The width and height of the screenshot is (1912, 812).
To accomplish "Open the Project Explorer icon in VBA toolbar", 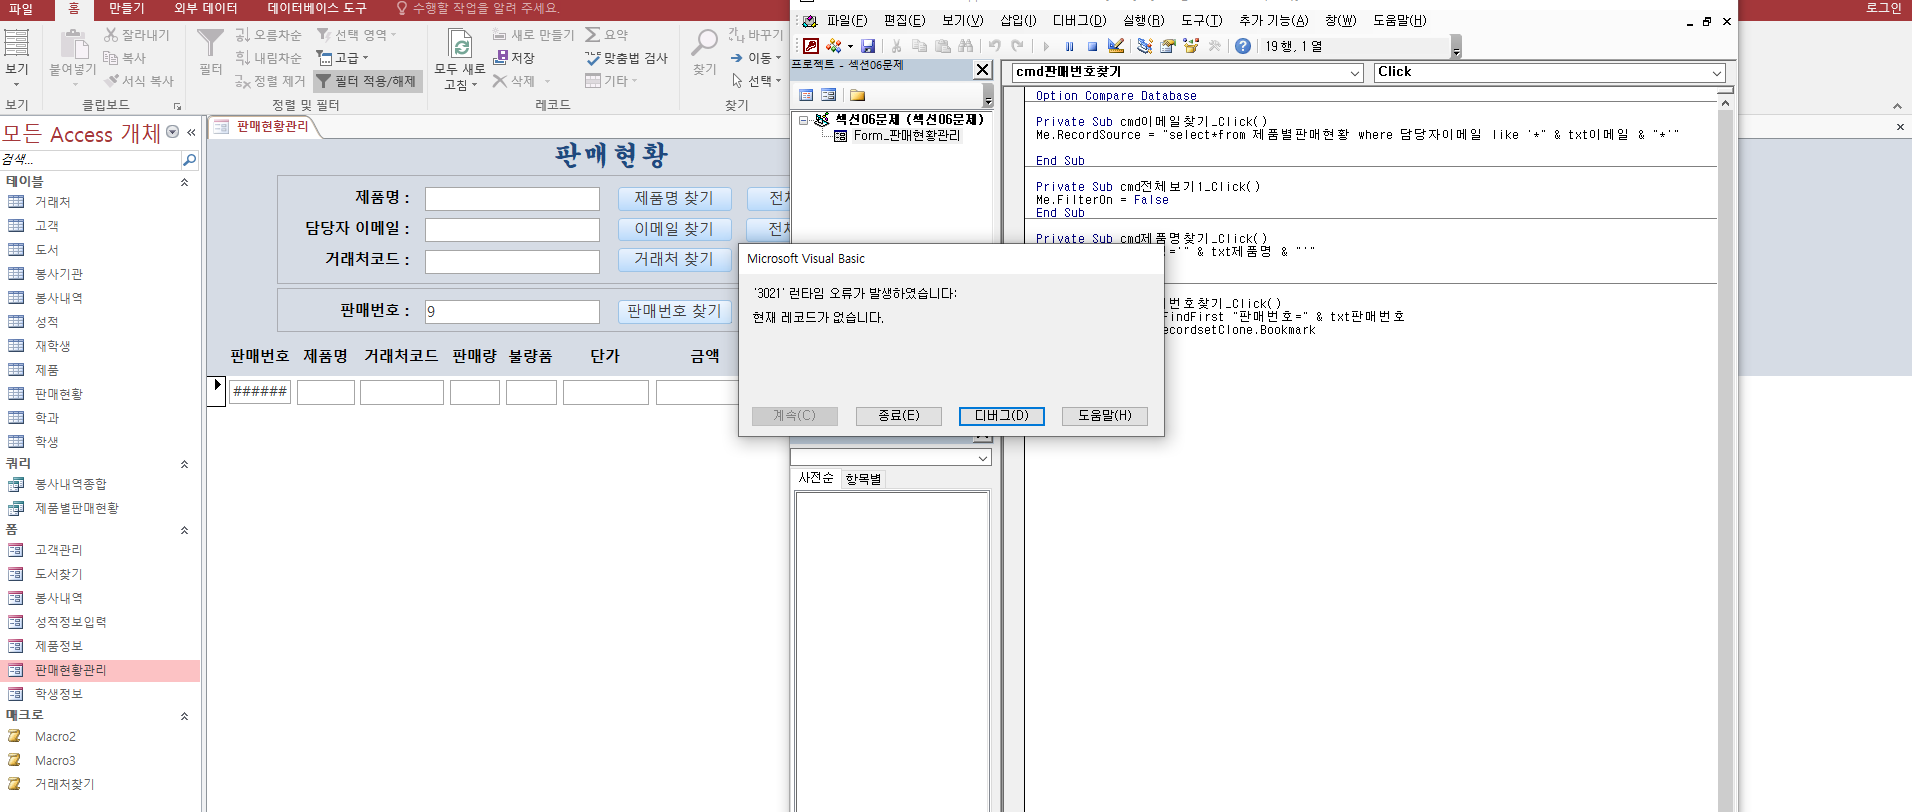I will 1145,46.
